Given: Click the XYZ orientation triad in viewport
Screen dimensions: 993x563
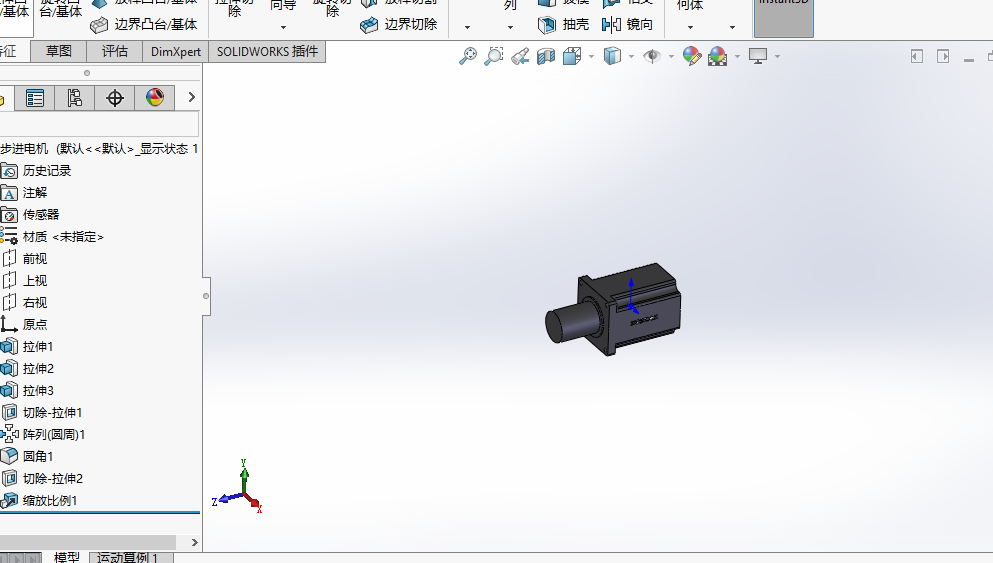Looking at the screenshot, I should point(237,486).
